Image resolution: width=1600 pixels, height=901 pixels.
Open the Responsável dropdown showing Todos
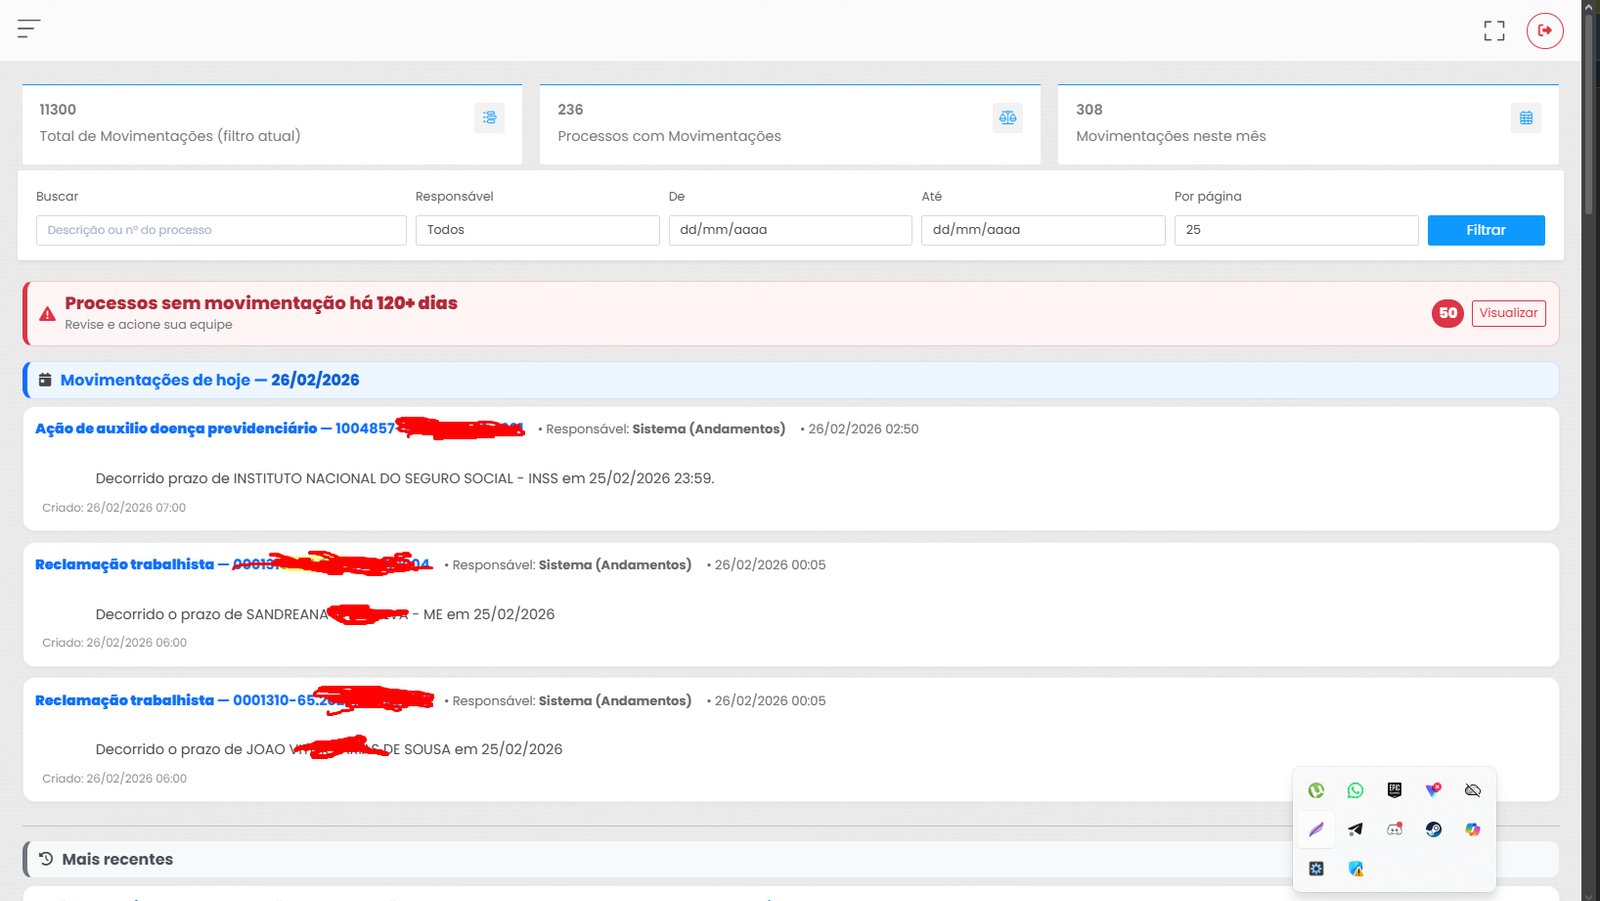(x=537, y=230)
